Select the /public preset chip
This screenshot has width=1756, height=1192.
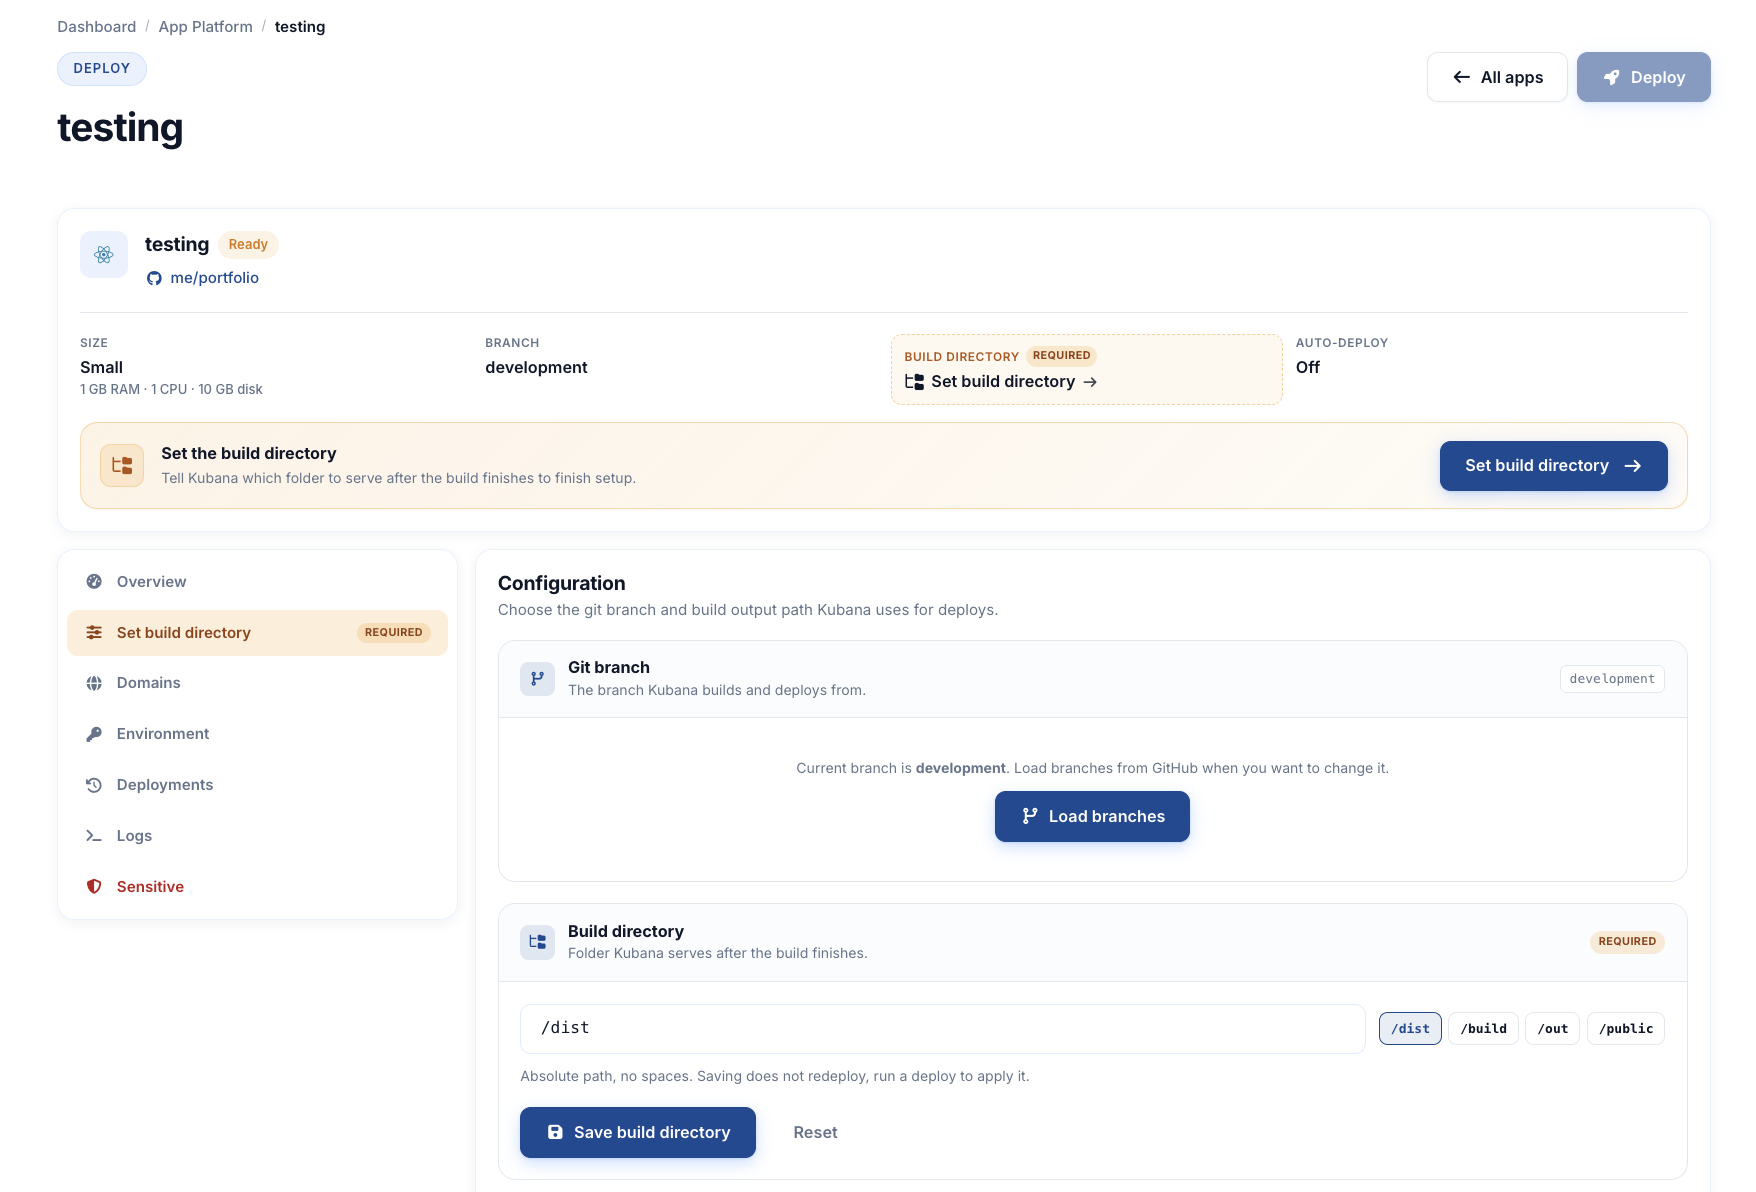click(1626, 1029)
